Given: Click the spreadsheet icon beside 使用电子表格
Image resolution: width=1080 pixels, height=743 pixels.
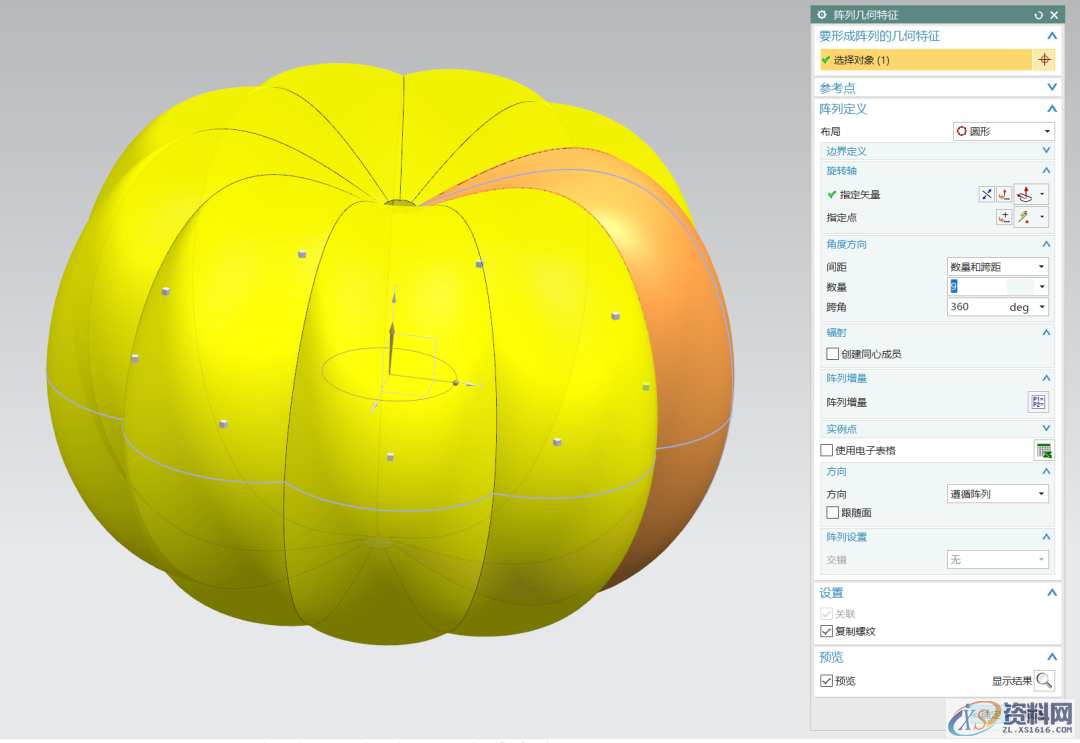Looking at the screenshot, I should coord(1043,450).
